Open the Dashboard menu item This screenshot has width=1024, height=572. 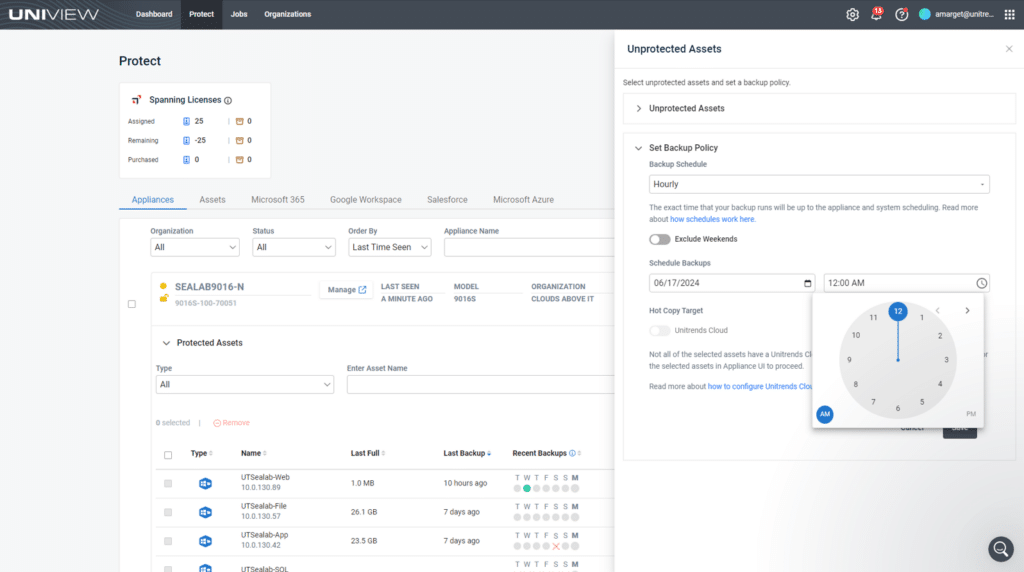pos(154,14)
